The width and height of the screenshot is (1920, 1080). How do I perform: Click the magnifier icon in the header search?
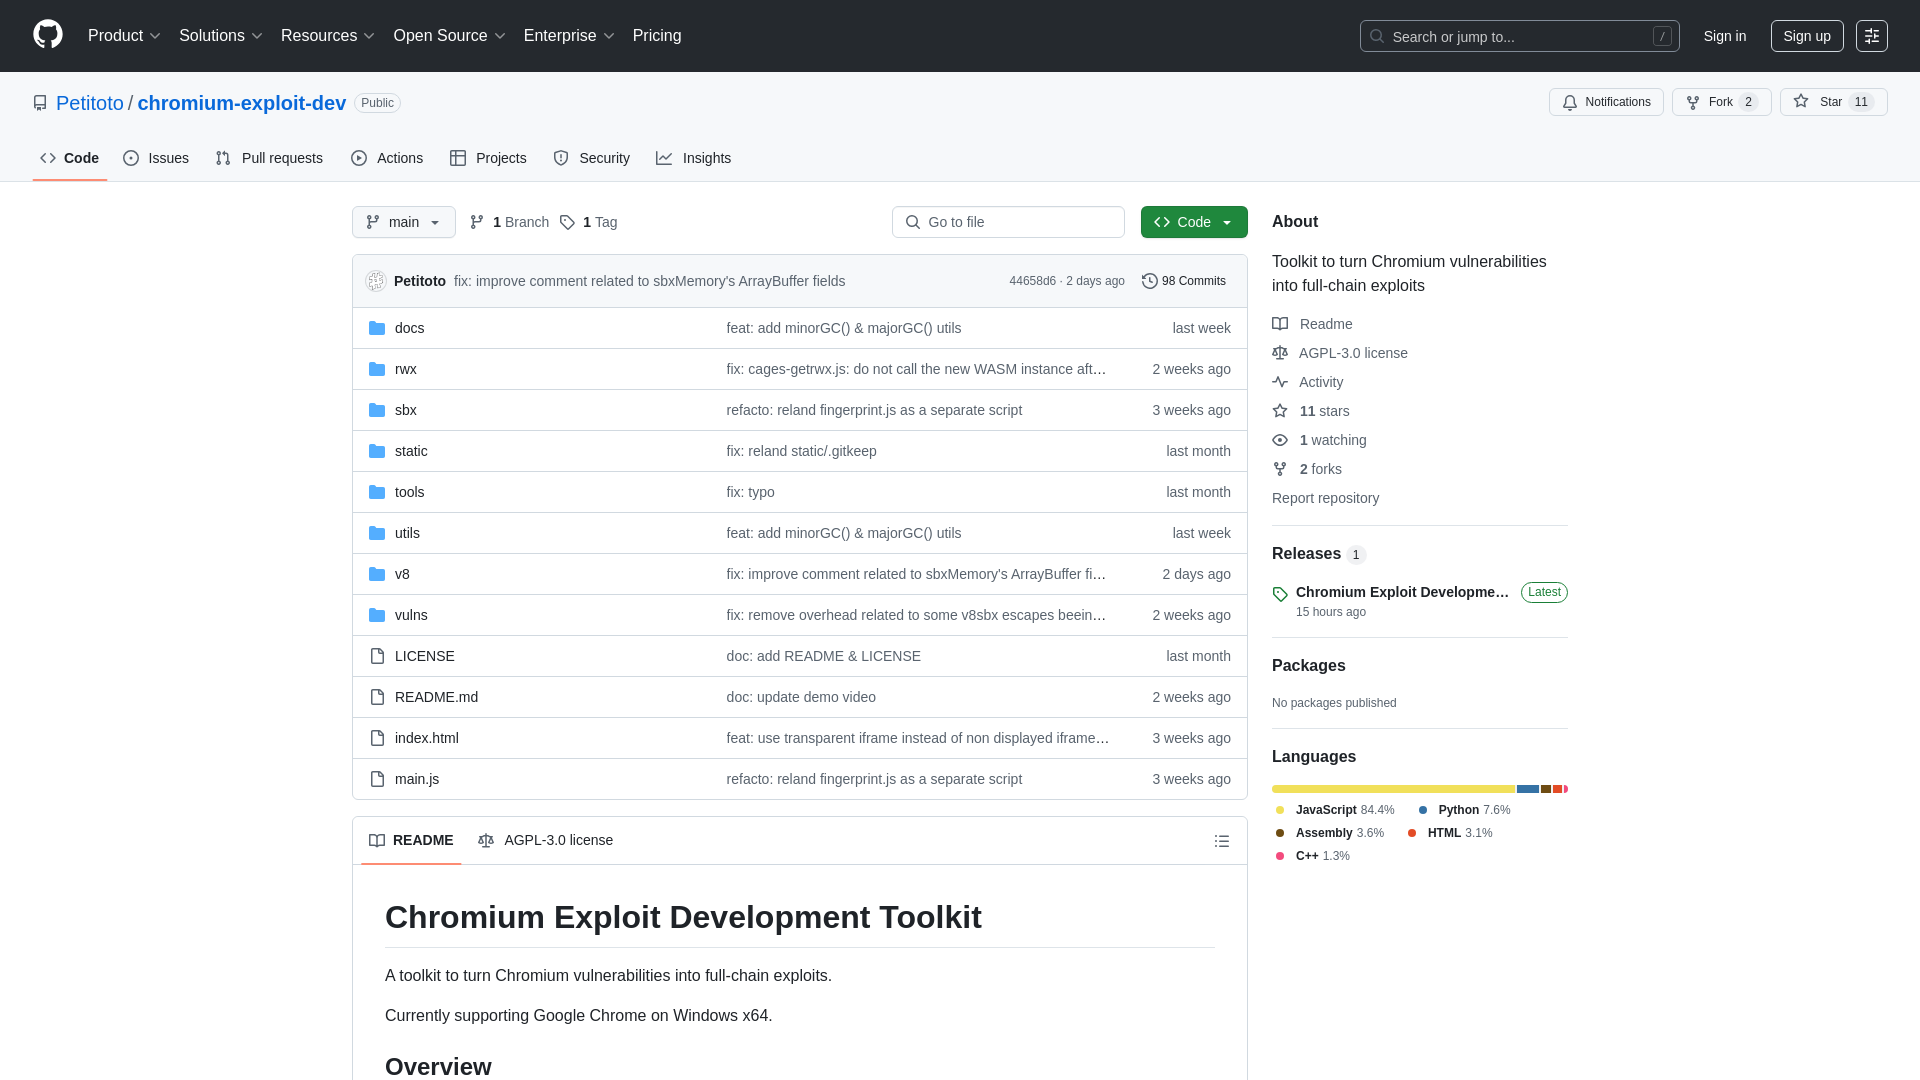(x=1377, y=36)
